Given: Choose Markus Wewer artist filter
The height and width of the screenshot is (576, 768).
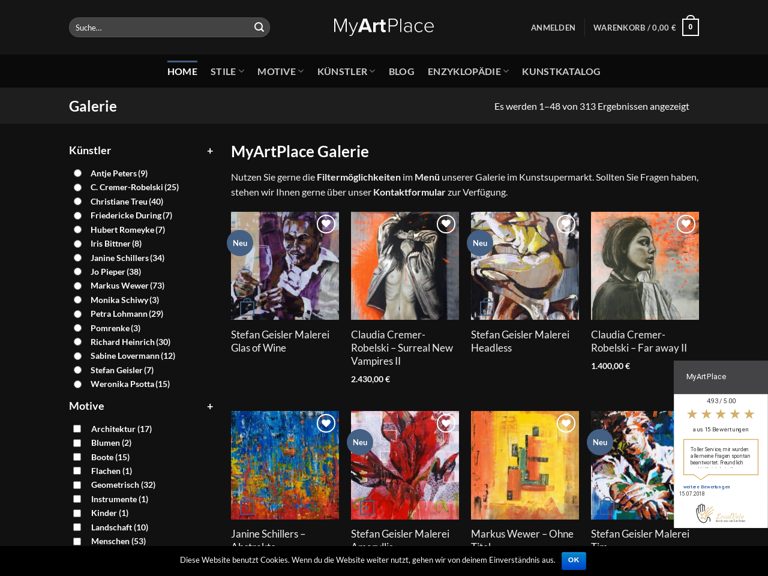Looking at the screenshot, I should [x=77, y=286].
